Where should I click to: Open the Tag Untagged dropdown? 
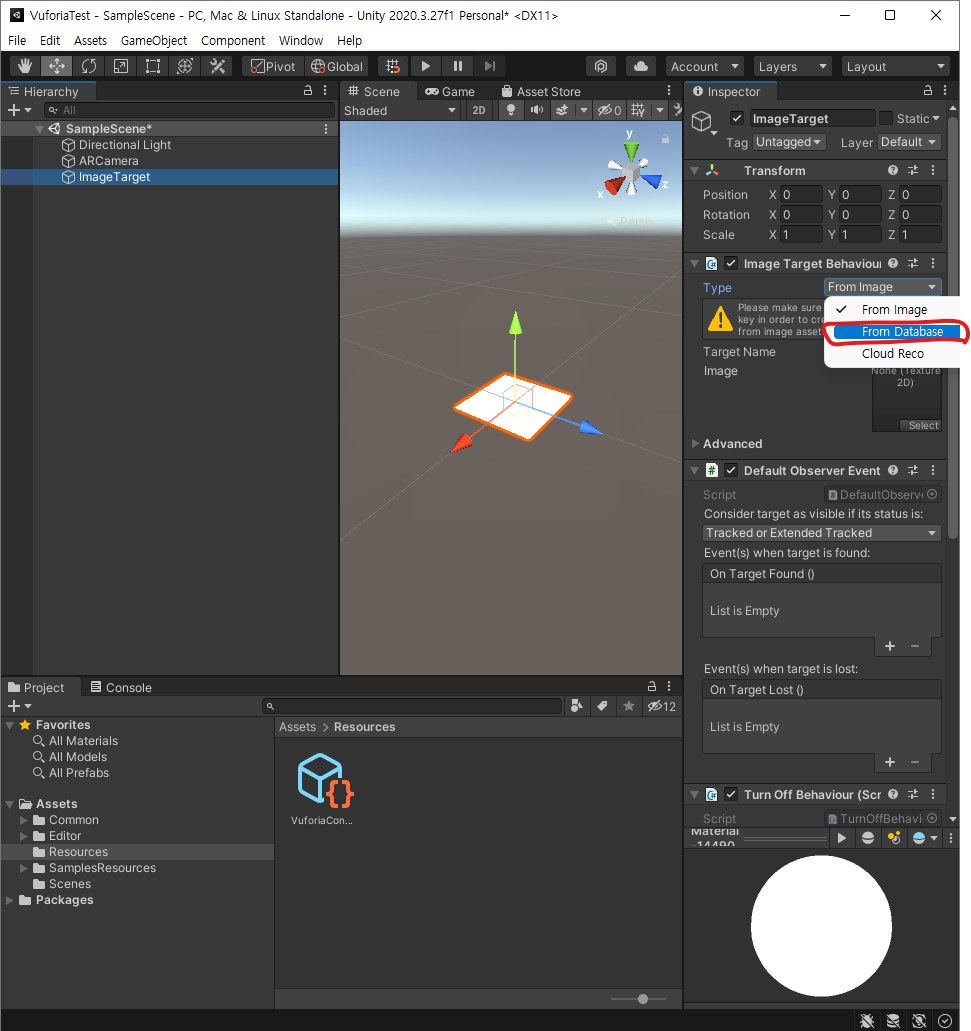(788, 142)
